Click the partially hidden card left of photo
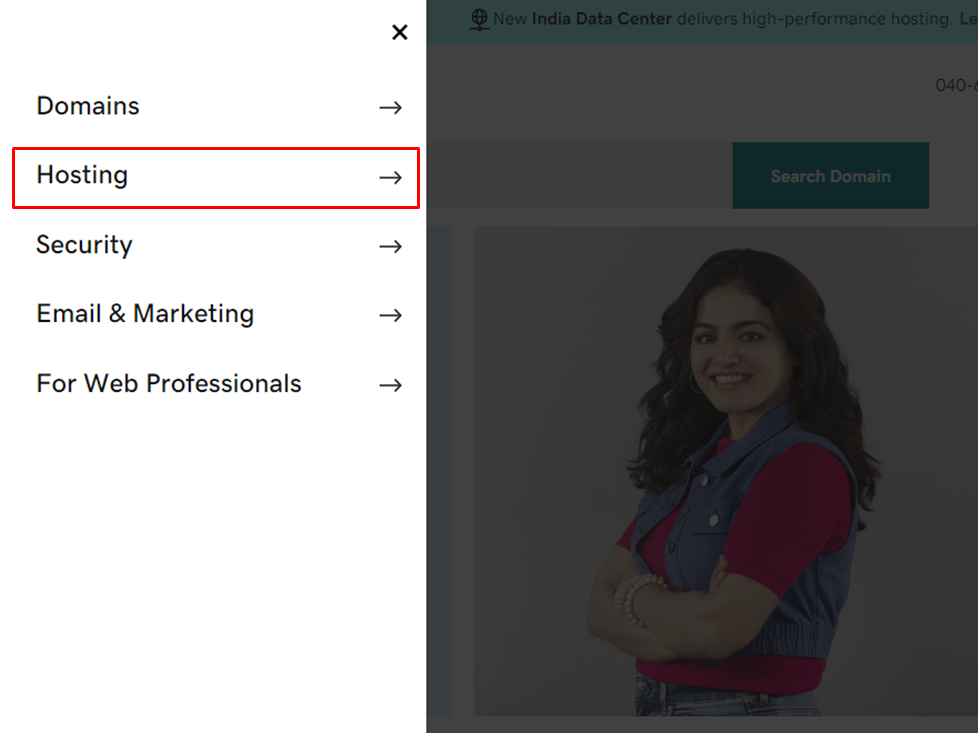Image resolution: width=978 pixels, height=733 pixels. 438,470
